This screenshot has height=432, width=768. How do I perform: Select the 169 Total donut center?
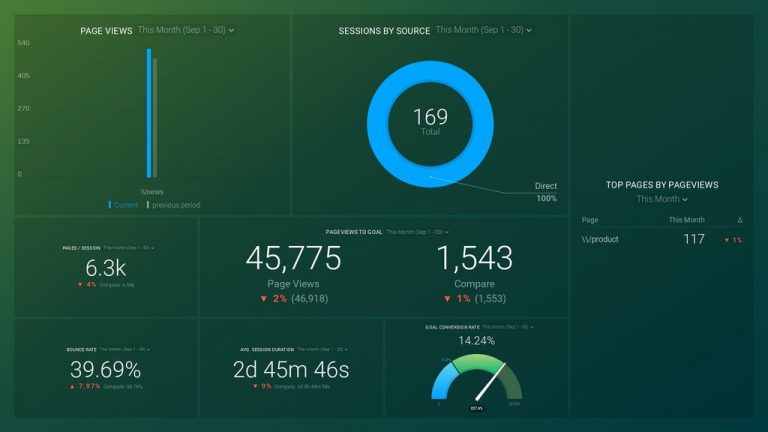(430, 121)
